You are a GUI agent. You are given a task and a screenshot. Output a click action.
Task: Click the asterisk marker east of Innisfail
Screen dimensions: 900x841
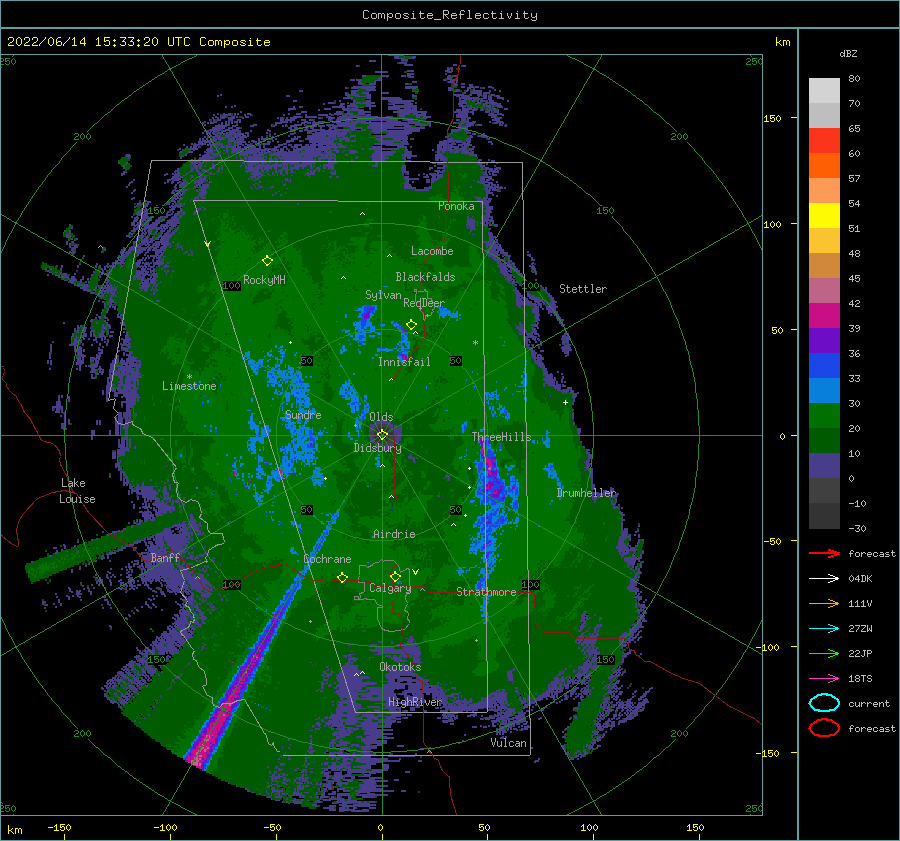[x=475, y=343]
